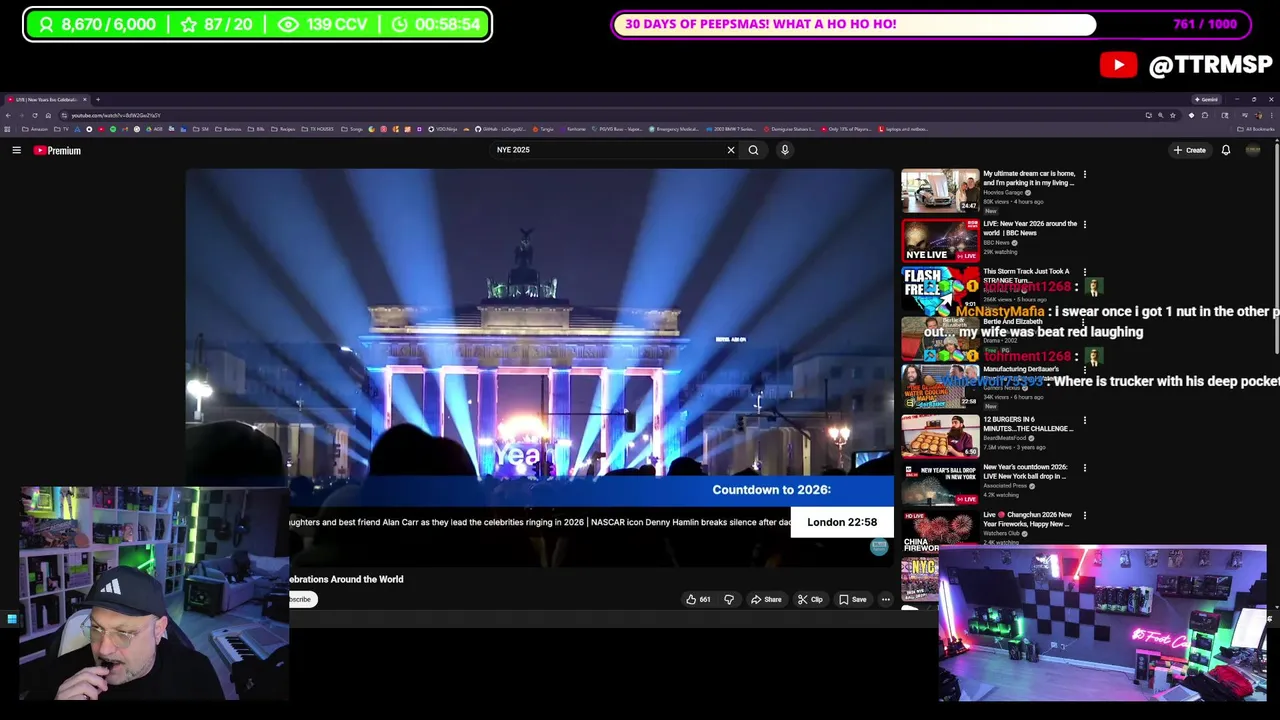
Task: Open YouTube notifications bell
Action: coord(1226,150)
